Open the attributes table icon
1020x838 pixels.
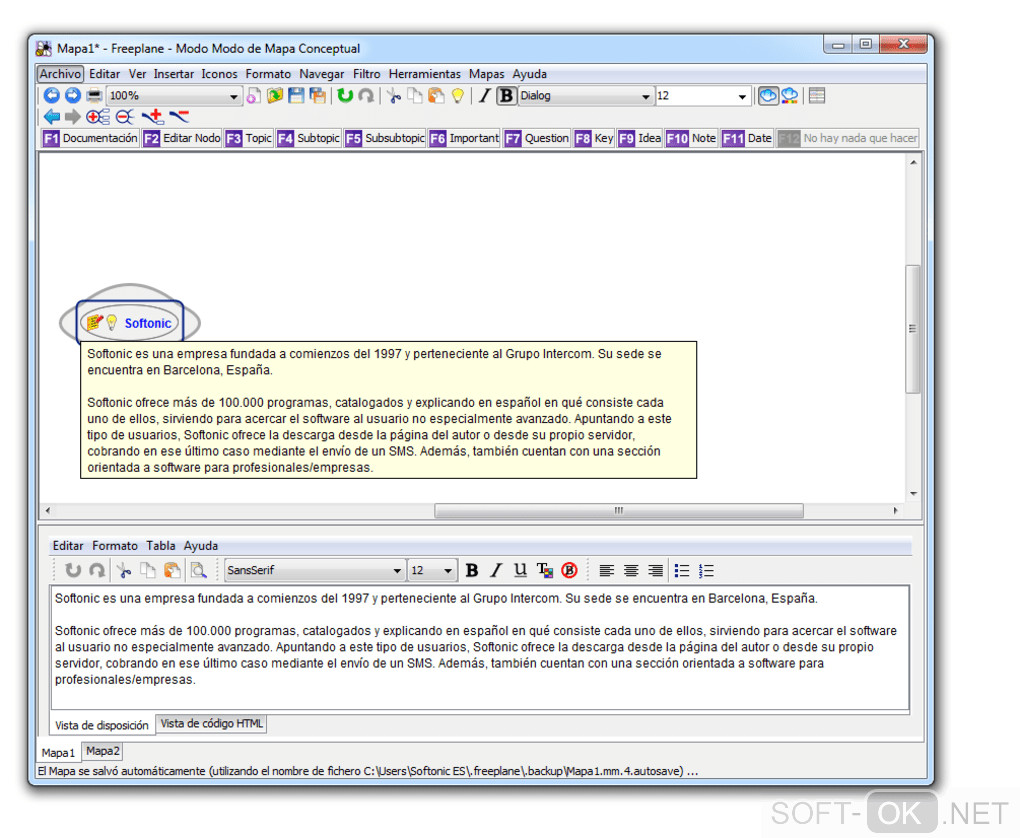tap(817, 96)
